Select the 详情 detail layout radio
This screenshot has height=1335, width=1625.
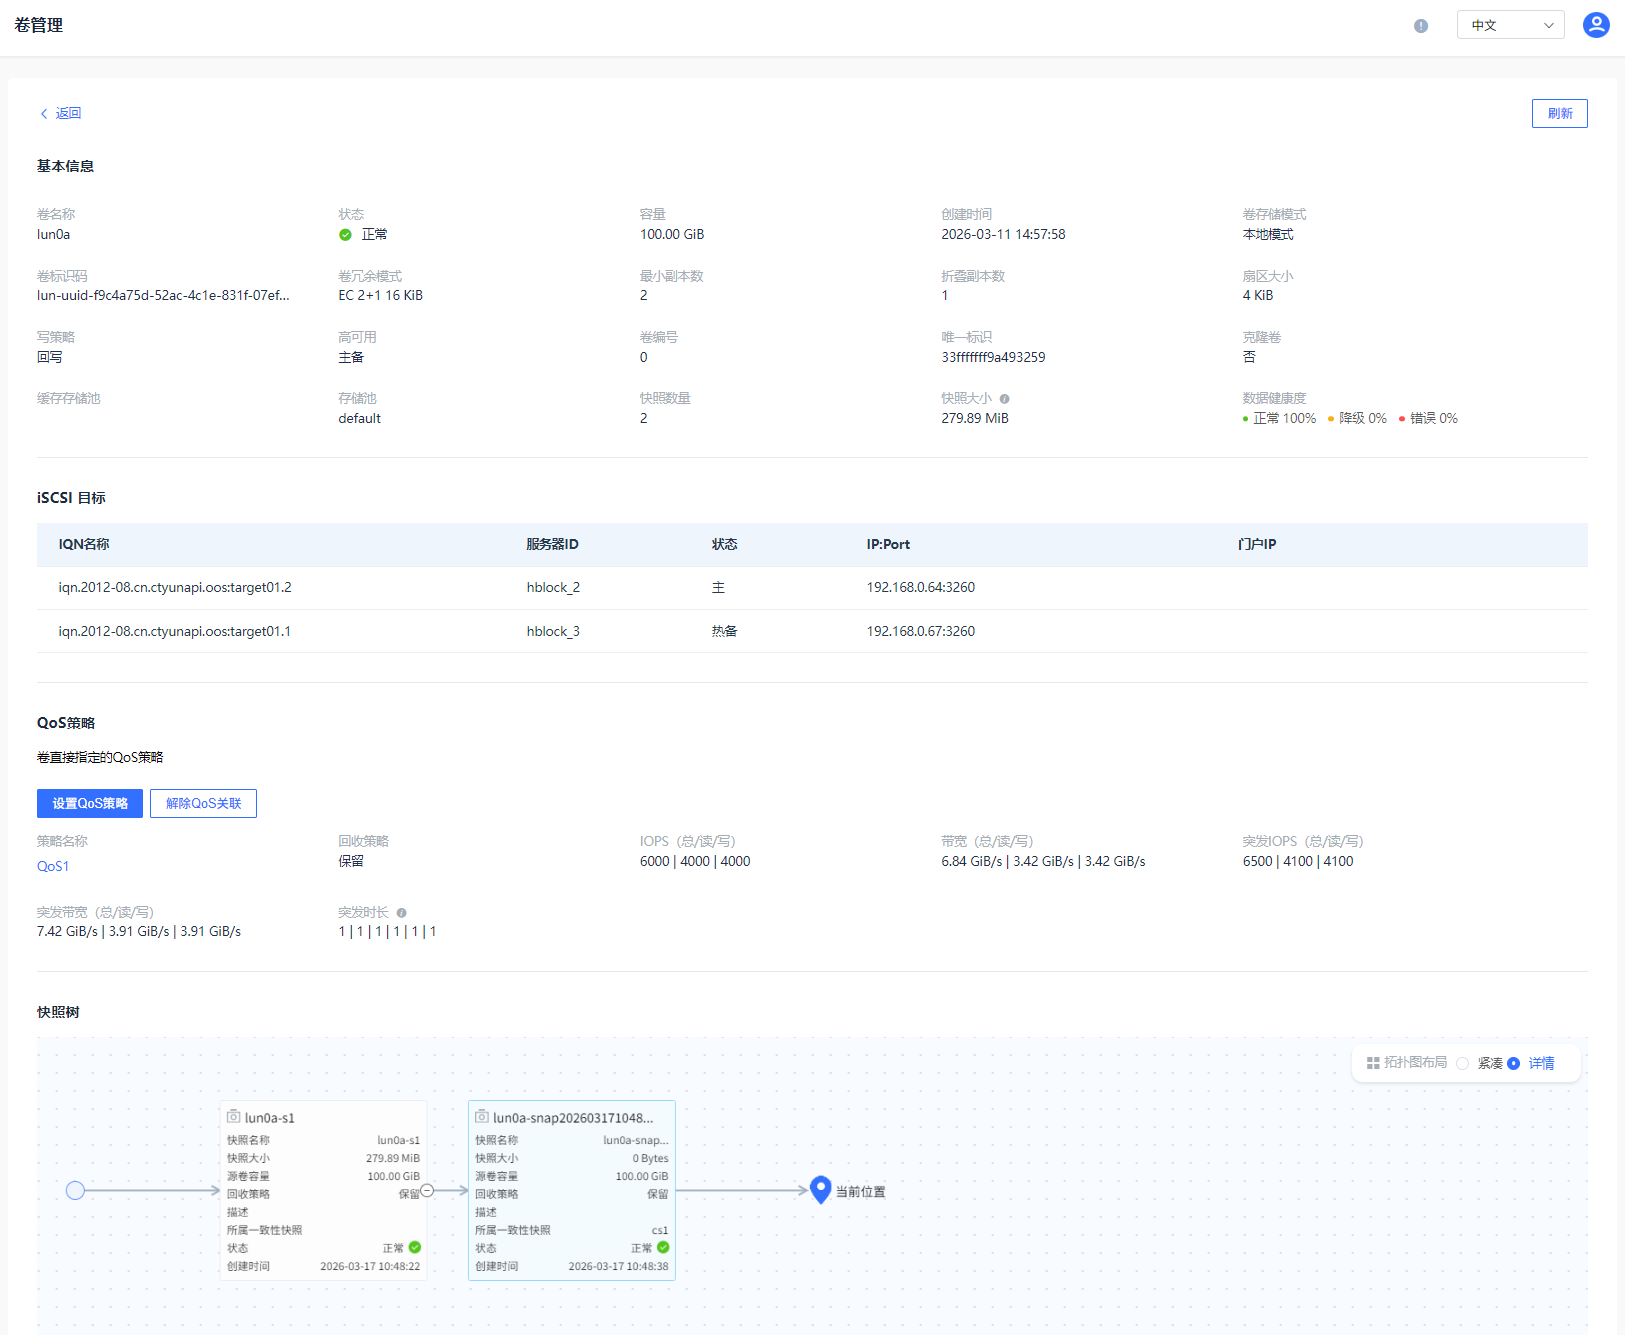coord(1513,1063)
